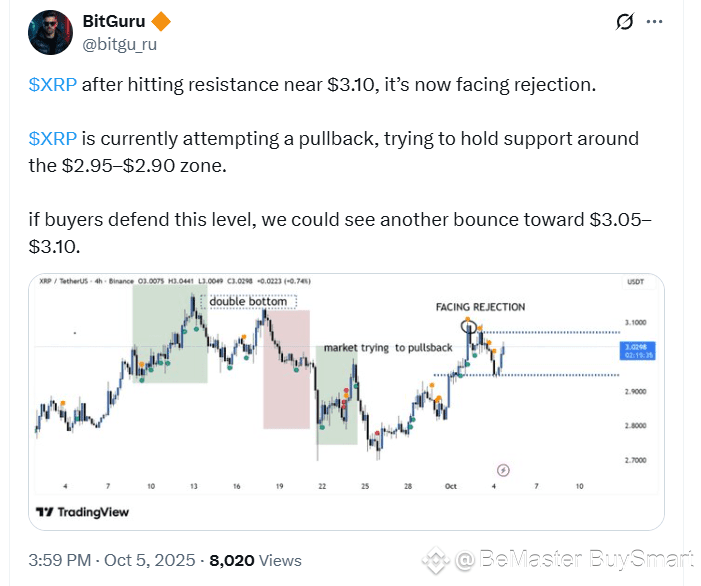
Task: Open the BitGuru display name link
Action: [113, 22]
